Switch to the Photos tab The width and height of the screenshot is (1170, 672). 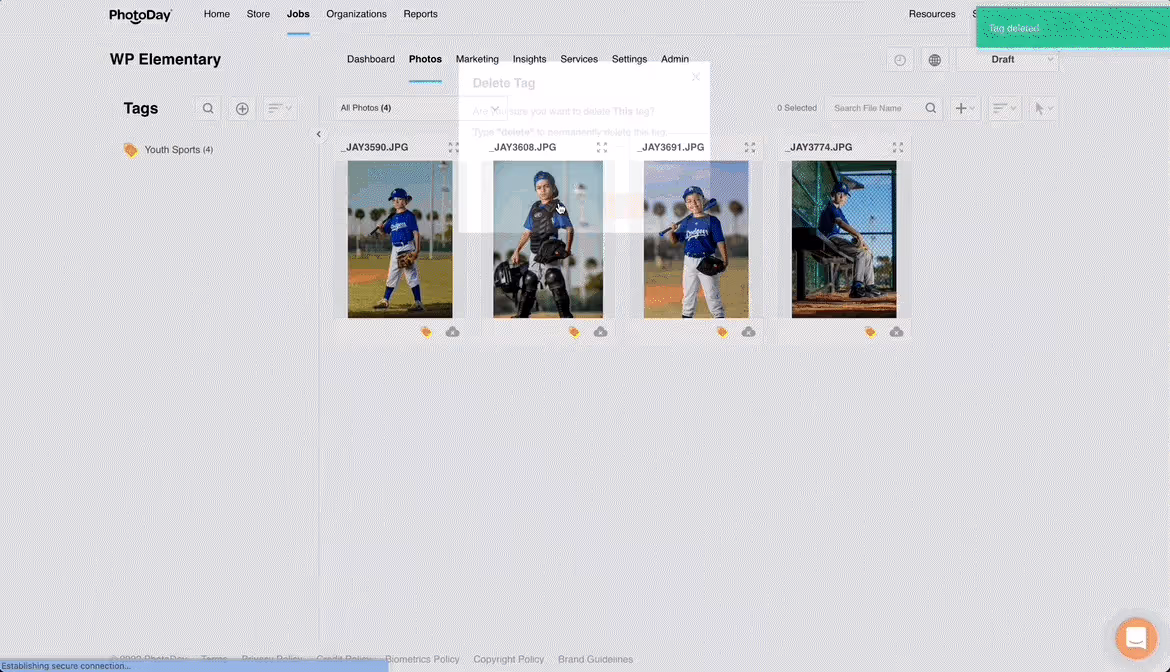(x=425, y=59)
